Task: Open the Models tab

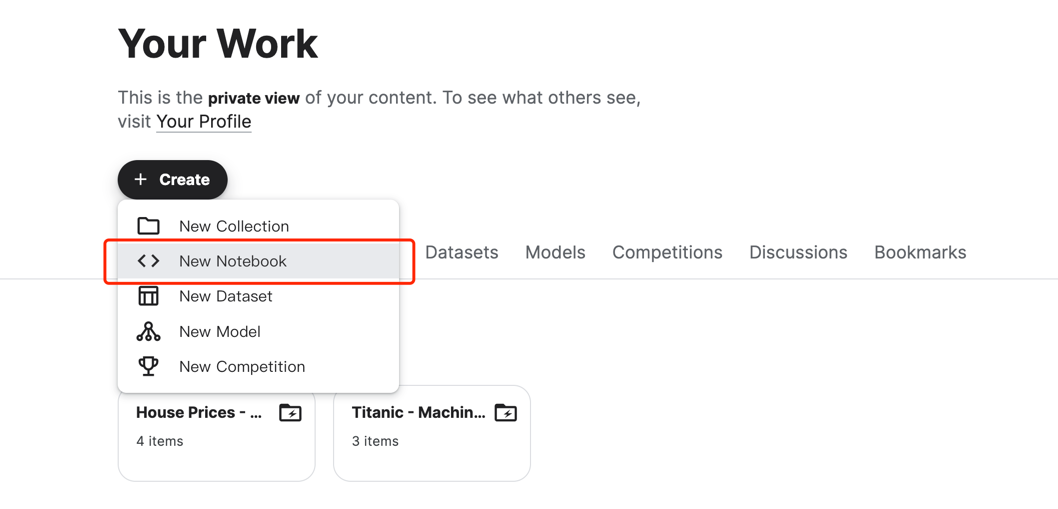Action: (x=555, y=252)
